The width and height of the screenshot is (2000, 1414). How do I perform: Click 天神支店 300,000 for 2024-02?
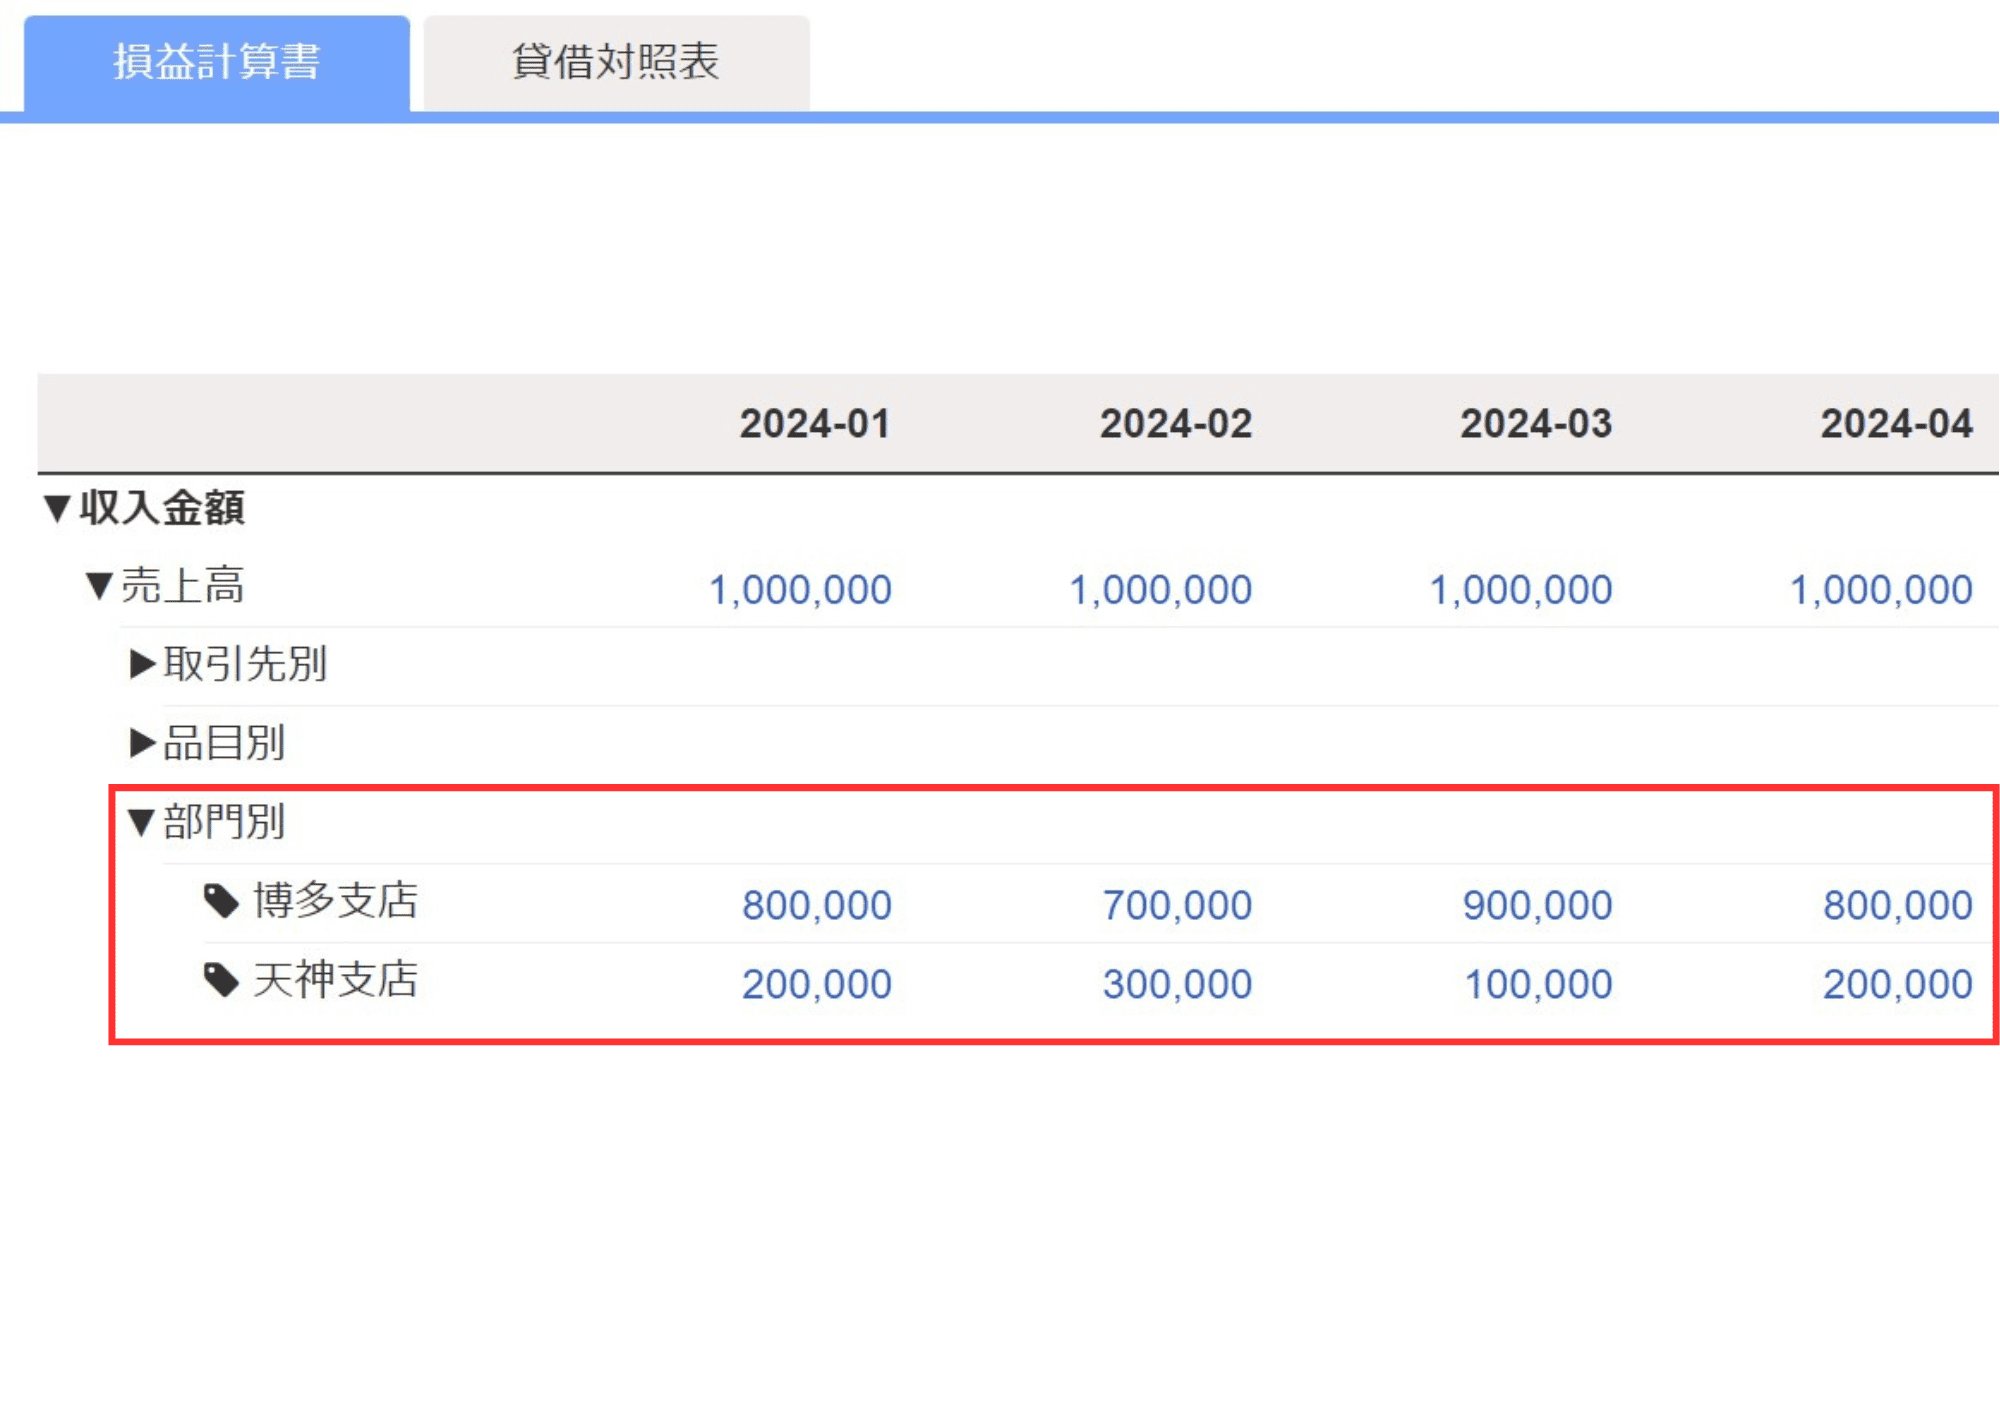point(1177,984)
